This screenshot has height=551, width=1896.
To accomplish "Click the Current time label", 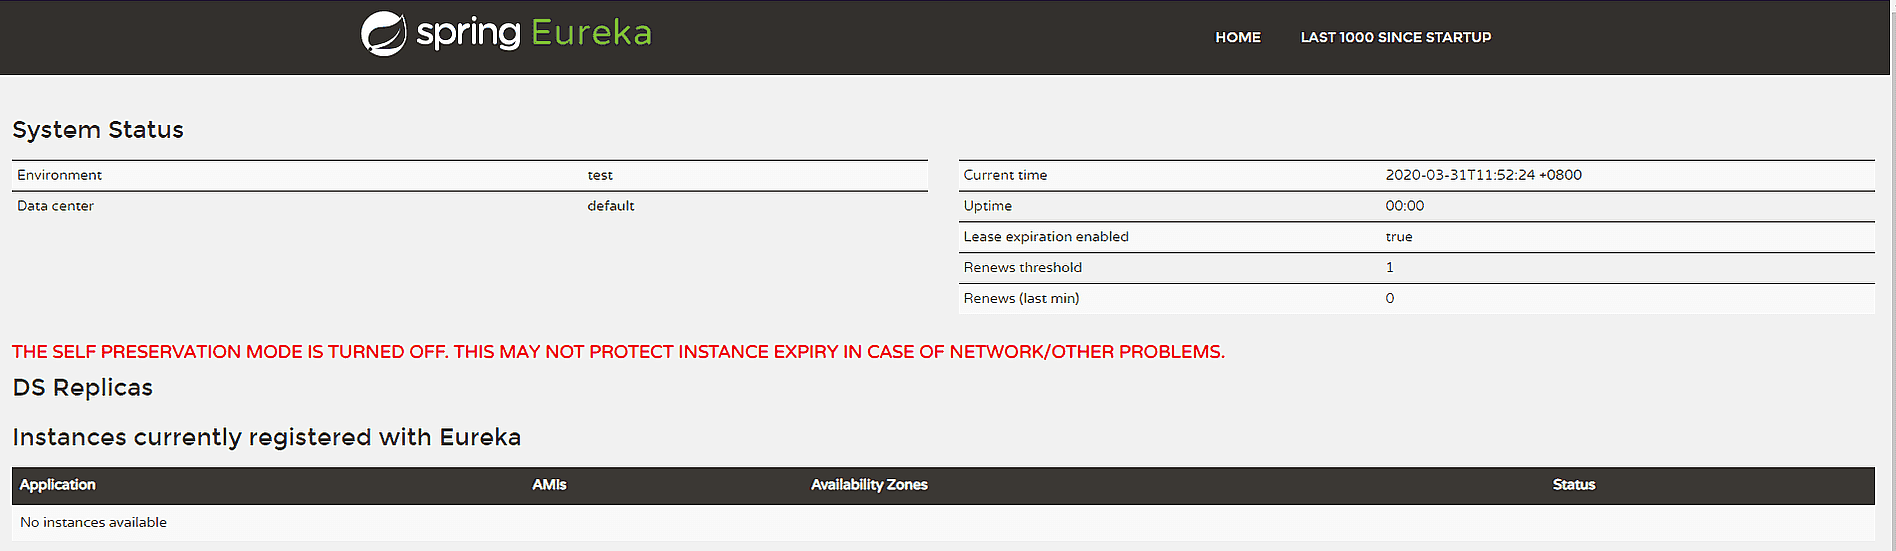I will [x=1005, y=175].
